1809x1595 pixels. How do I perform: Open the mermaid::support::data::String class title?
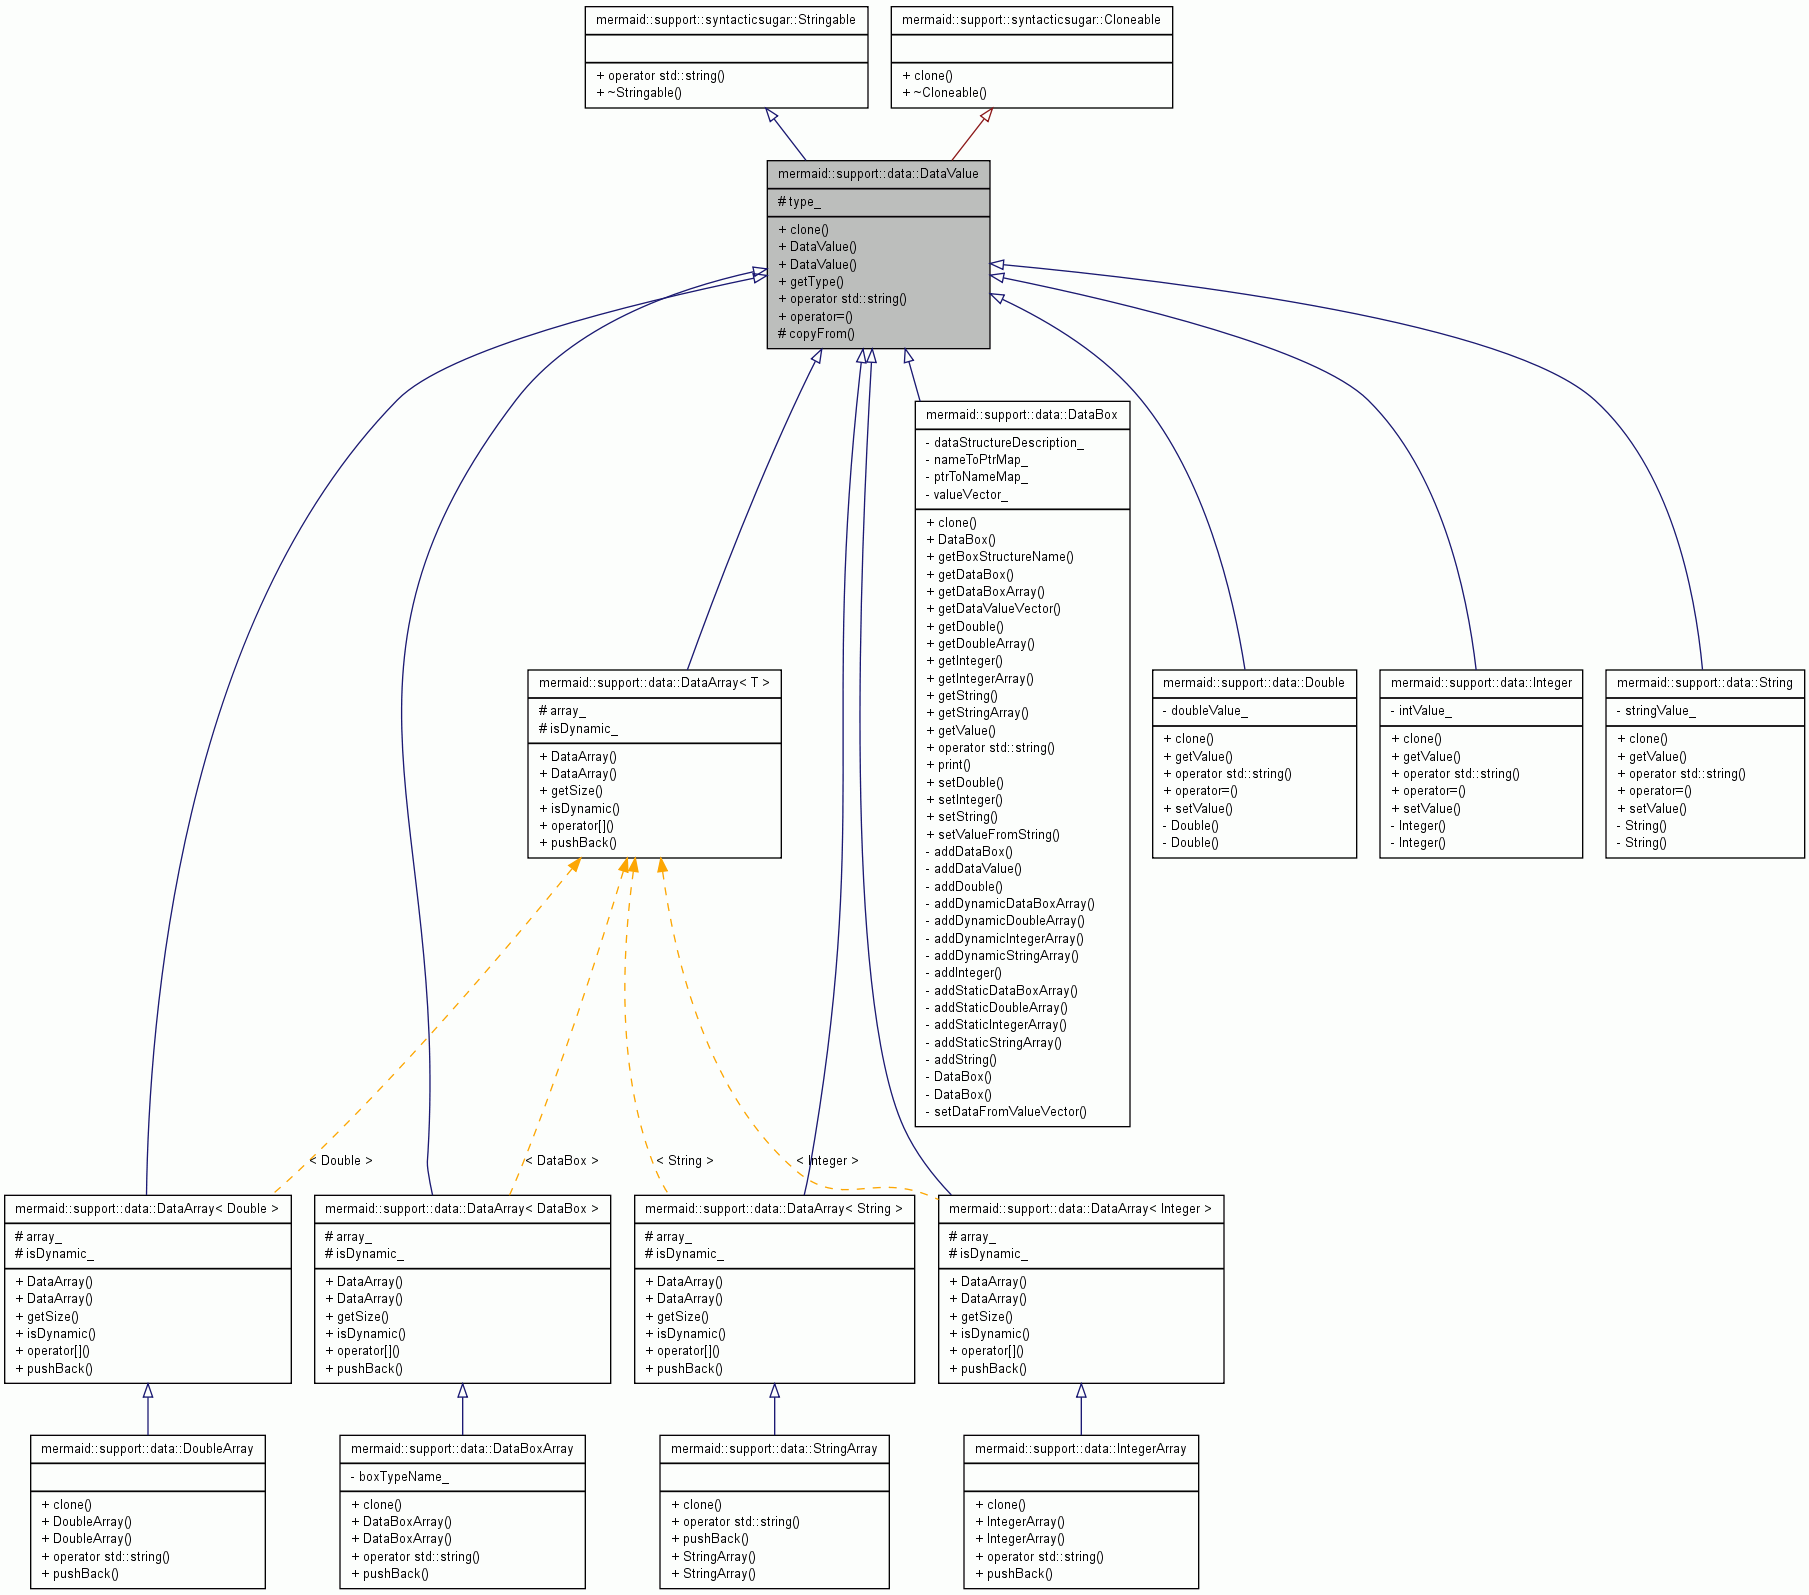tap(1705, 683)
